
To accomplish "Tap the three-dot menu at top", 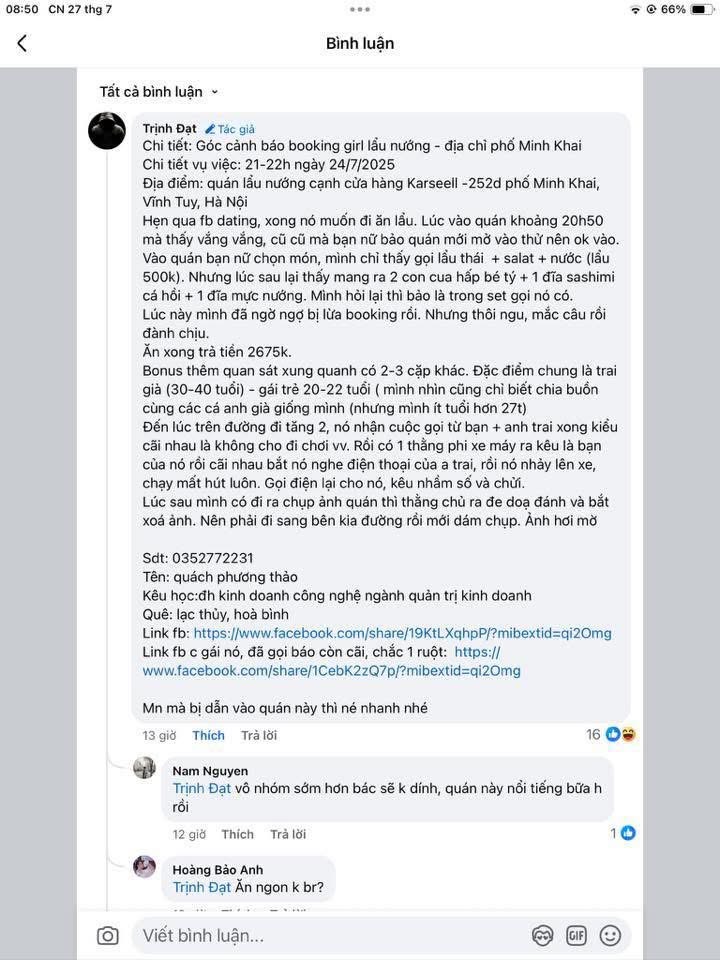I will 360,10.
